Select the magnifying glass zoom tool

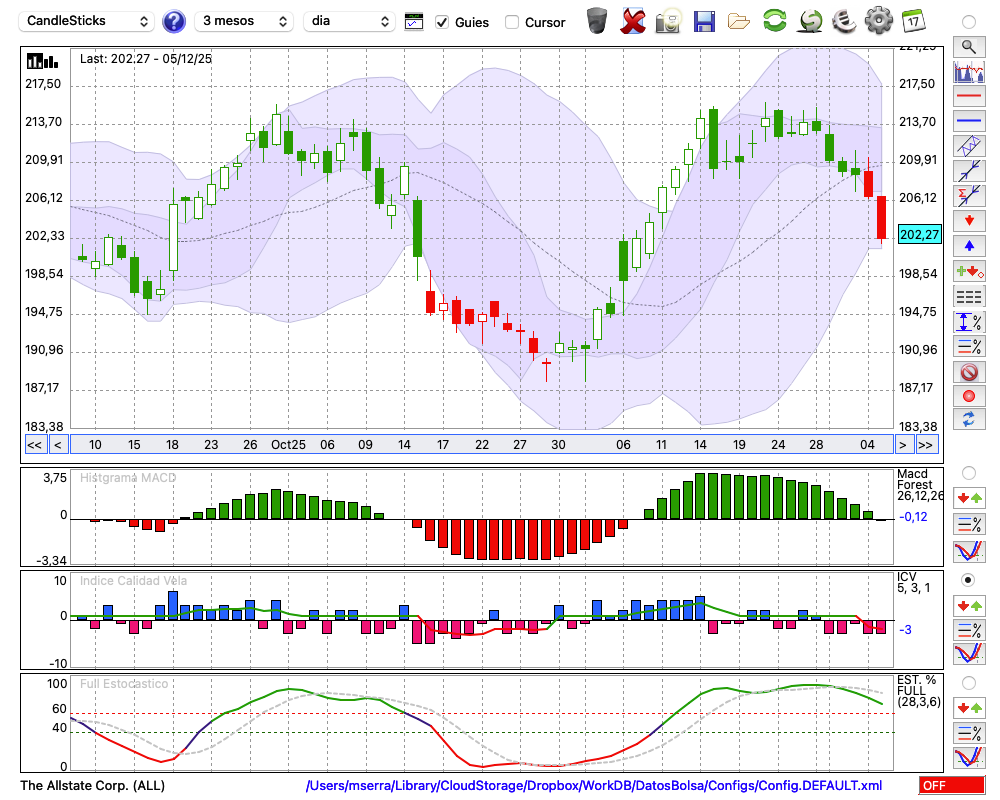coord(969,47)
